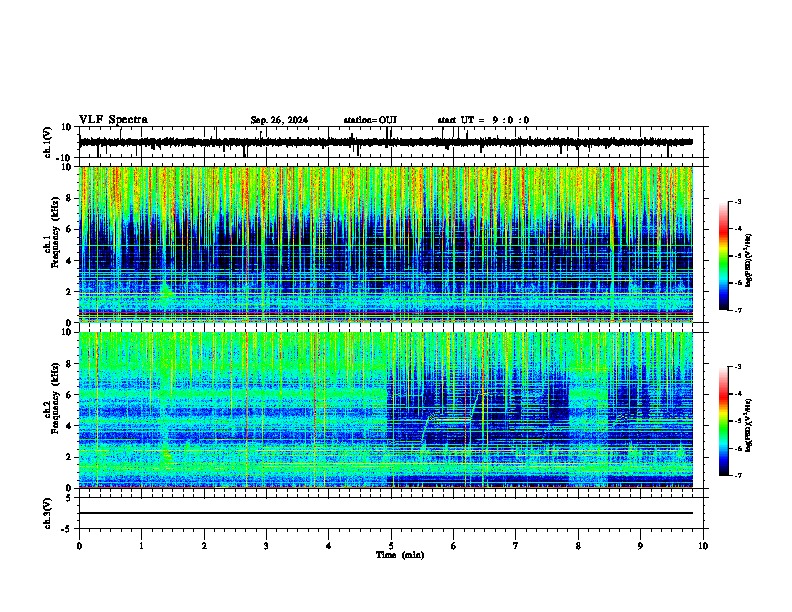Screen dimensions: 792x612
Task: Click the 'station=OUJ' label
Action: (x=370, y=120)
